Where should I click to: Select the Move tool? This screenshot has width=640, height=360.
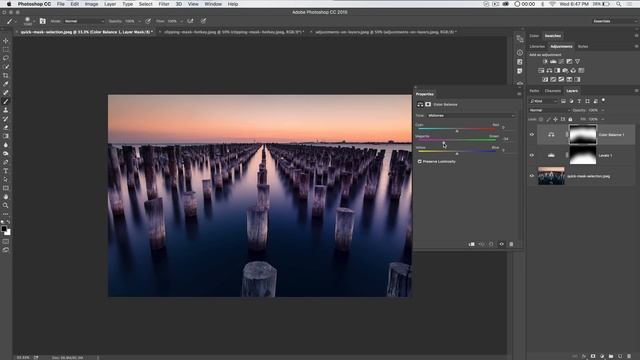[6, 41]
